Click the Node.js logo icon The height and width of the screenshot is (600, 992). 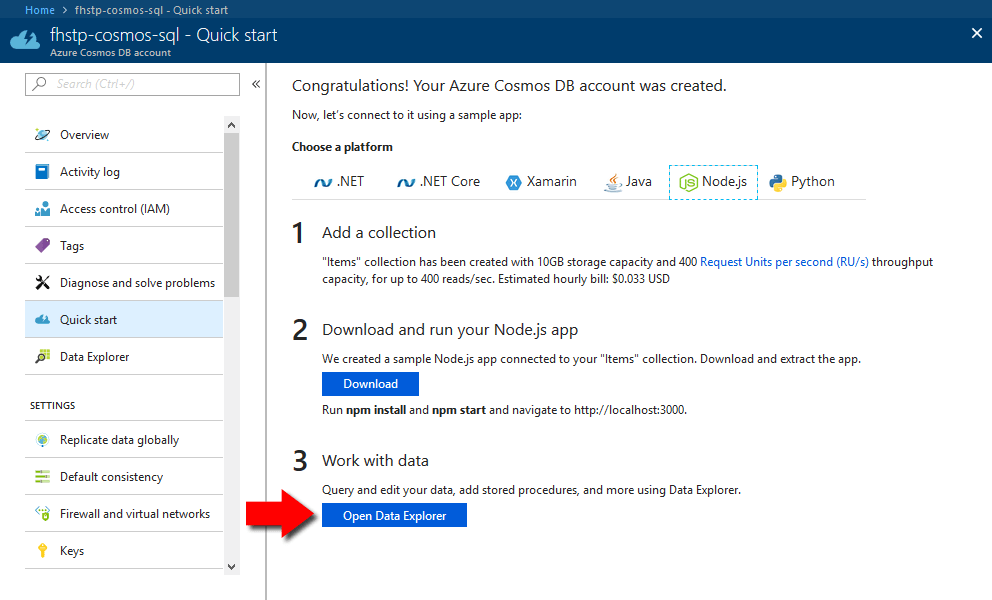688,182
